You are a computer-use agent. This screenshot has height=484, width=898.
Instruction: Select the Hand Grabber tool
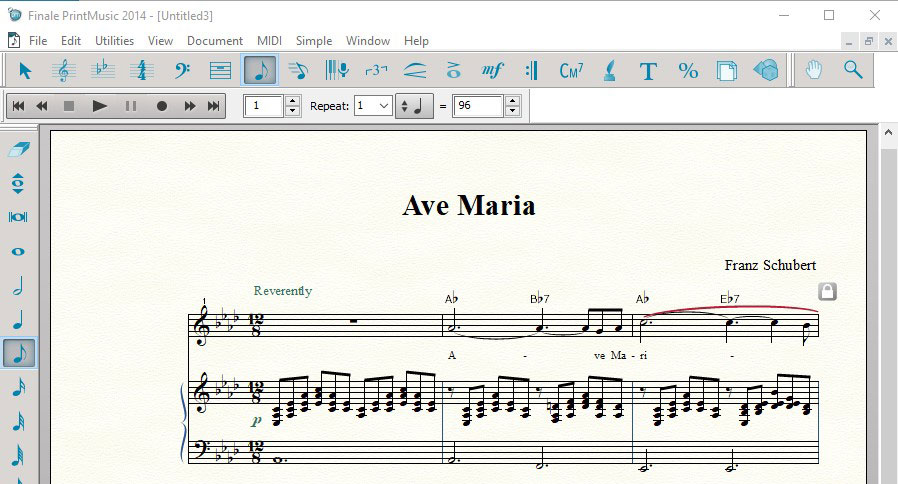pos(814,70)
